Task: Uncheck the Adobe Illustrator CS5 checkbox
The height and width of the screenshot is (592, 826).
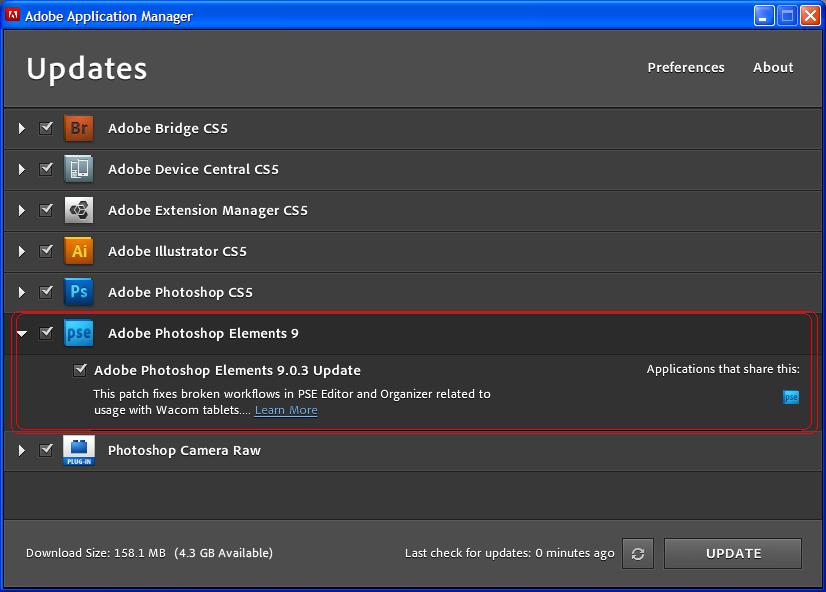Action: pyautogui.click(x=46, y=251)
